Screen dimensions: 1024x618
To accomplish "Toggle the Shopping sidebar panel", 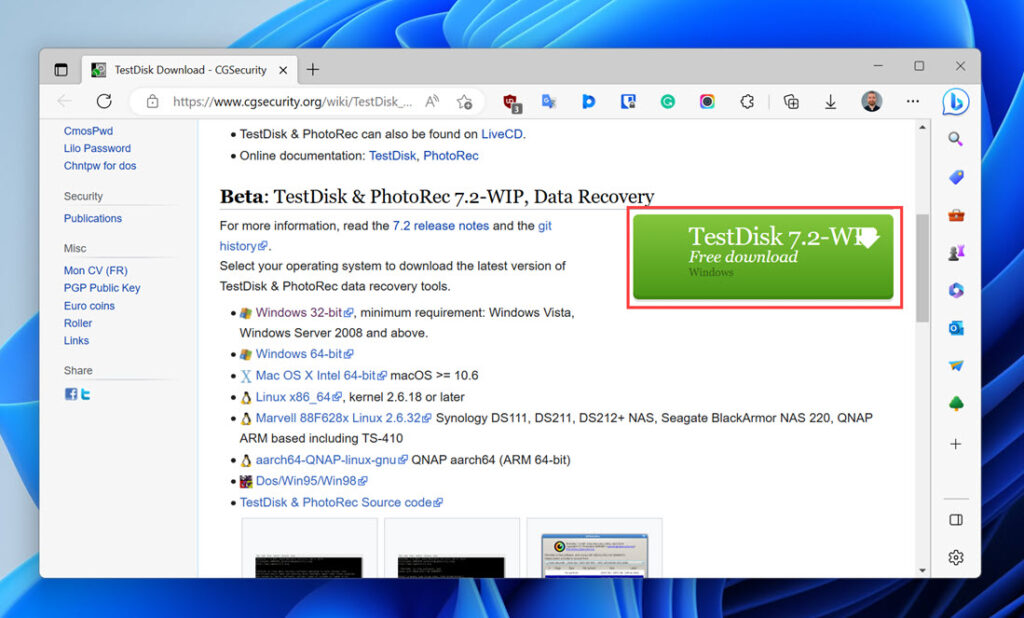I will tap(955, 177).
